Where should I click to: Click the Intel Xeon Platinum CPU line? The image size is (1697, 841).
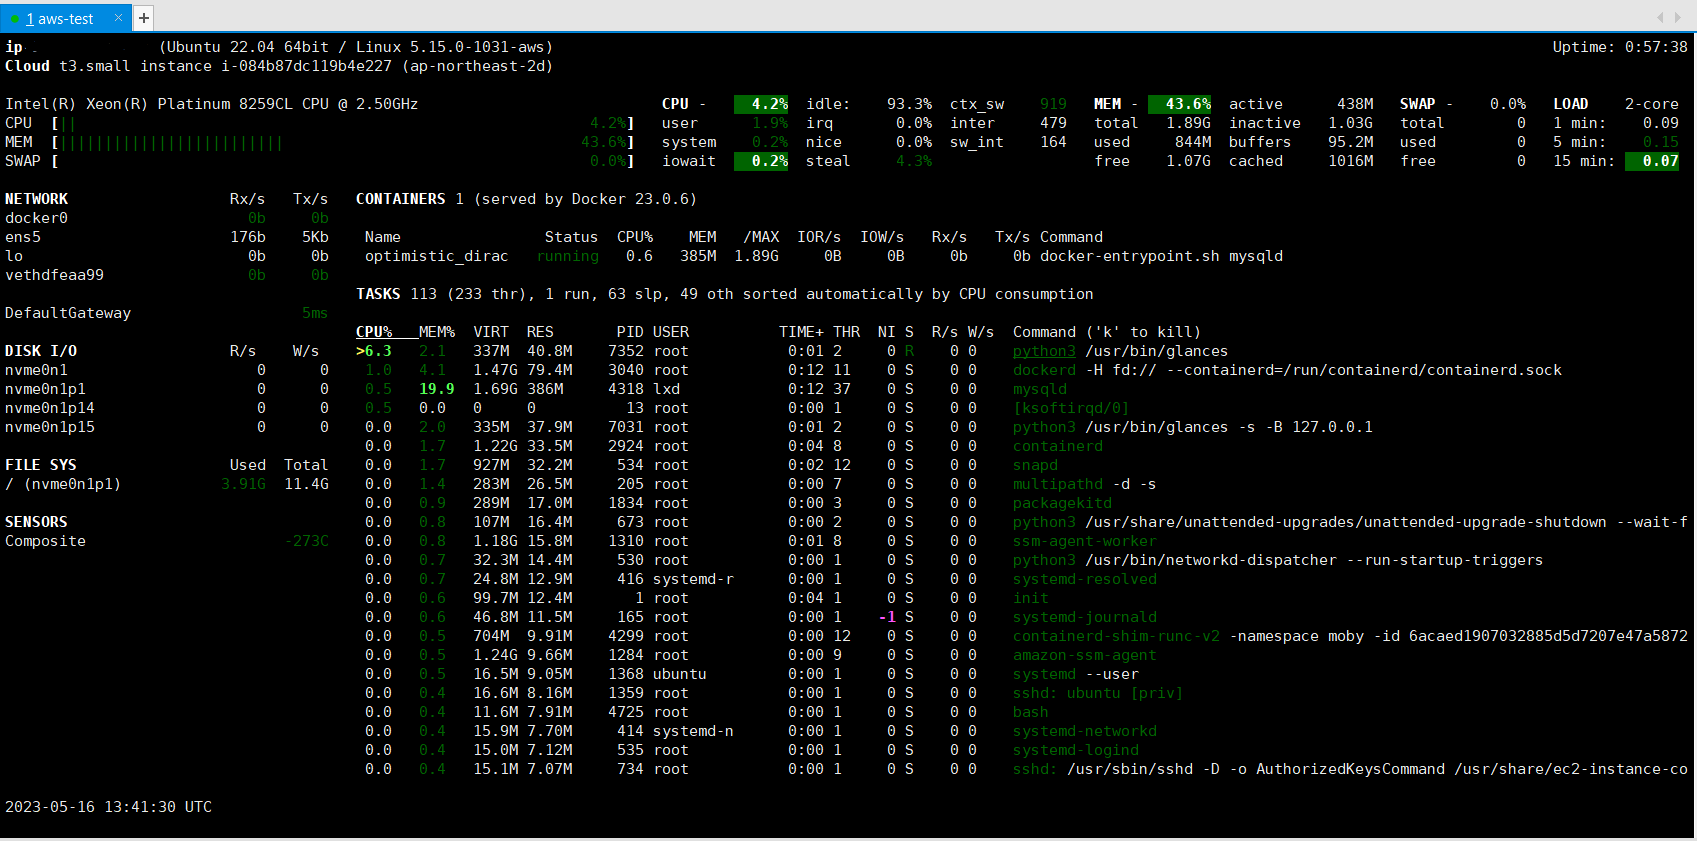tap(211, 104)
